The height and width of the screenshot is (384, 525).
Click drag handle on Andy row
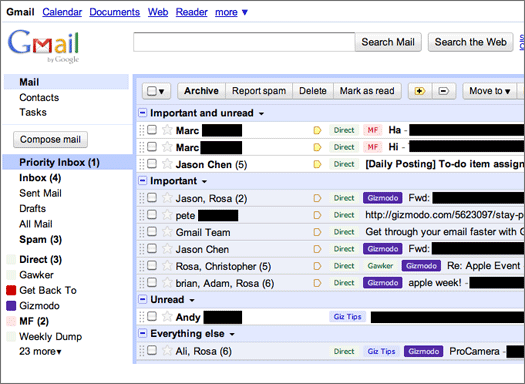tap(142, 316)
